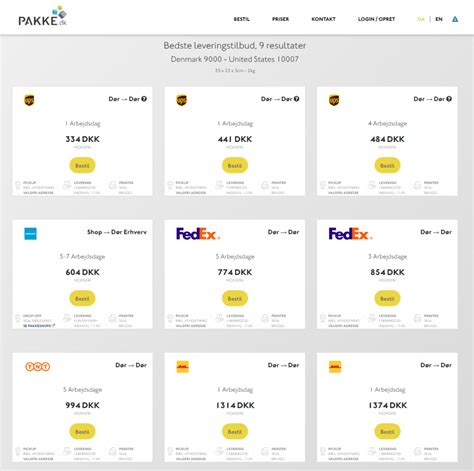Switch language to DA
The image size is (474, 471).
(421, 19)
